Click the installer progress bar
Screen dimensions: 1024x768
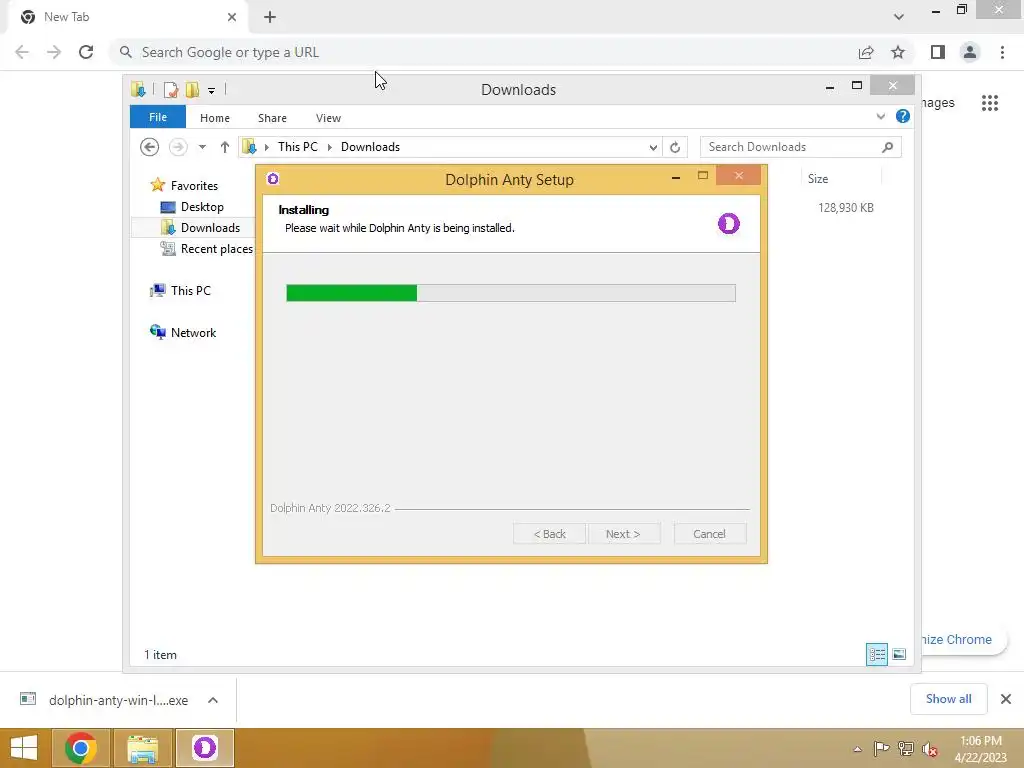point(511,293)
